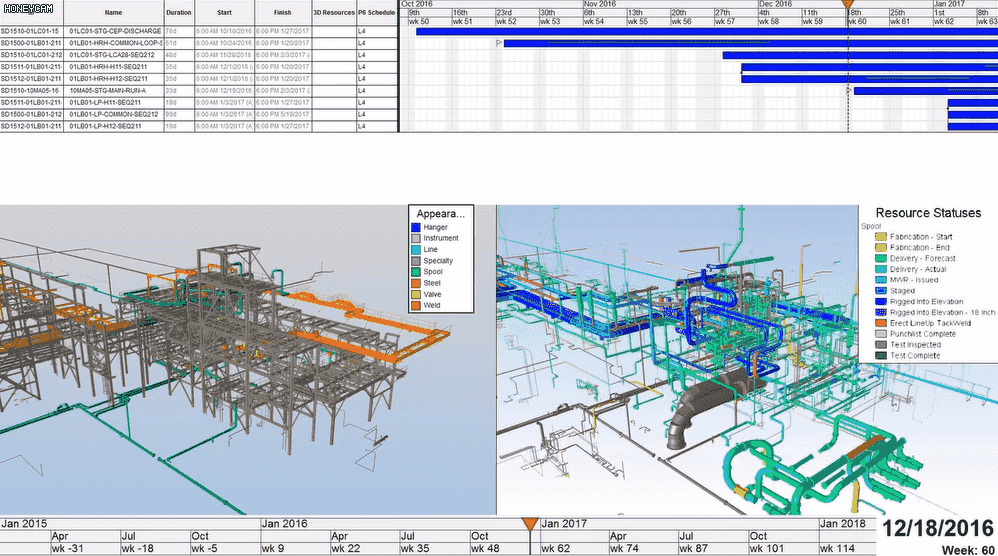The width and height of the screenshot is (998, 556).
Task: Click the 12/18/2016 current date display
Action: pyautogui.click(x=937, y=528)
